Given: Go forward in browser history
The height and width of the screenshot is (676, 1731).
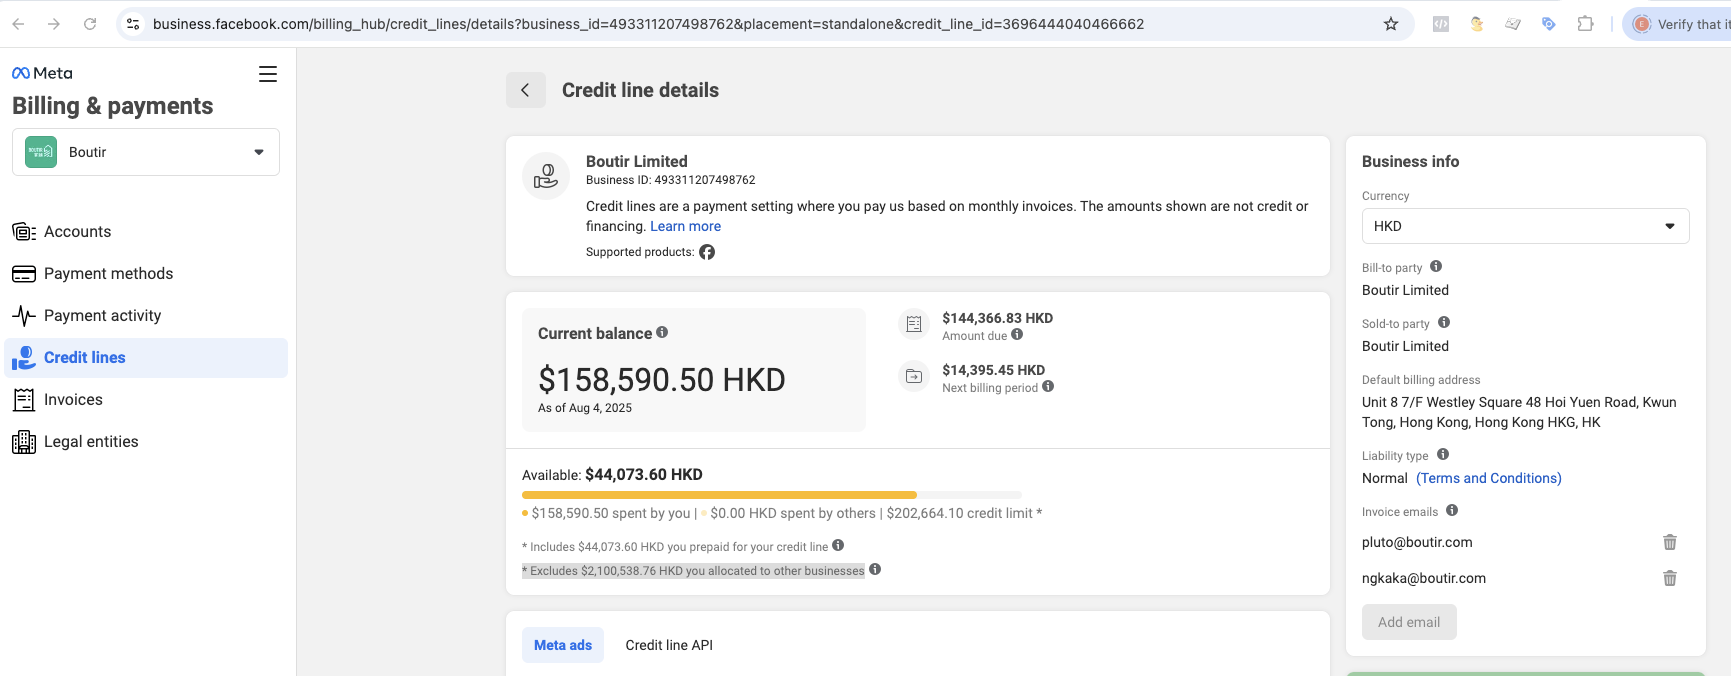Looking at the screenshot, I should coord(54,24).
